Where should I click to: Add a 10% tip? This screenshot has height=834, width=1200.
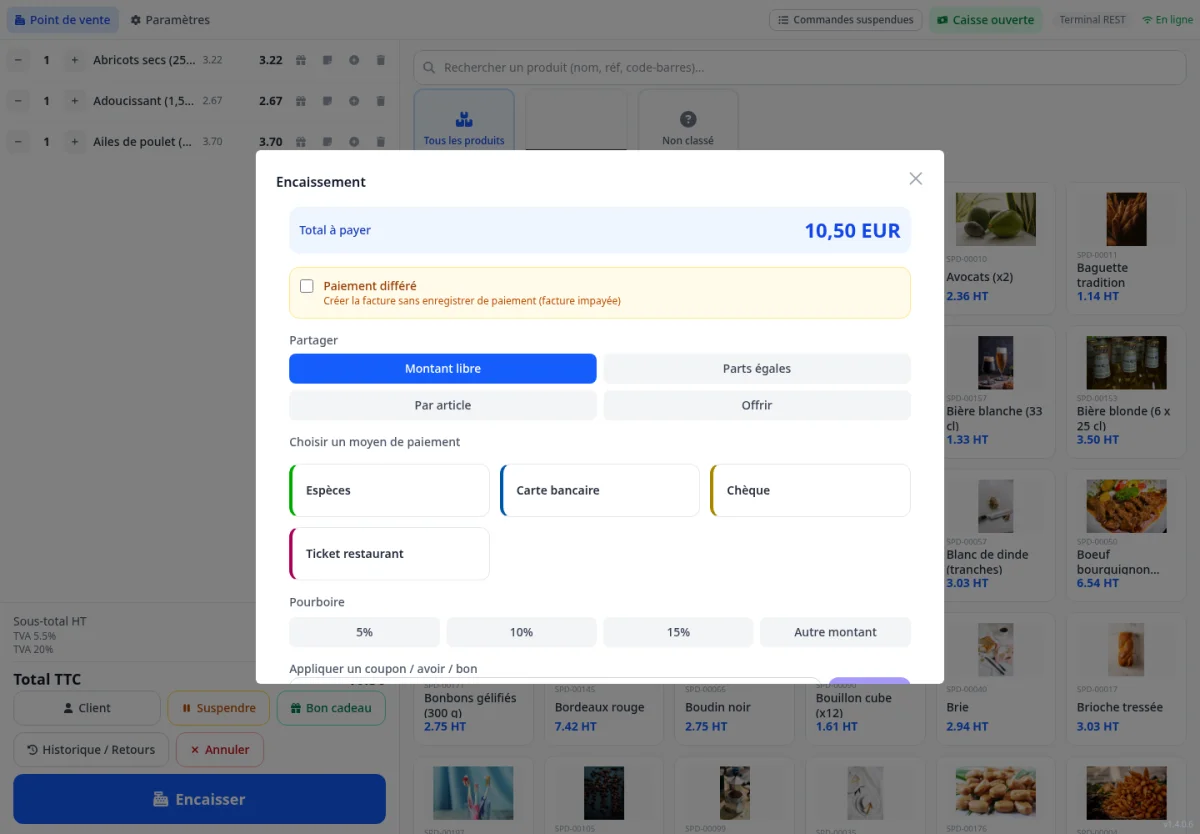(x=521, y=632)
